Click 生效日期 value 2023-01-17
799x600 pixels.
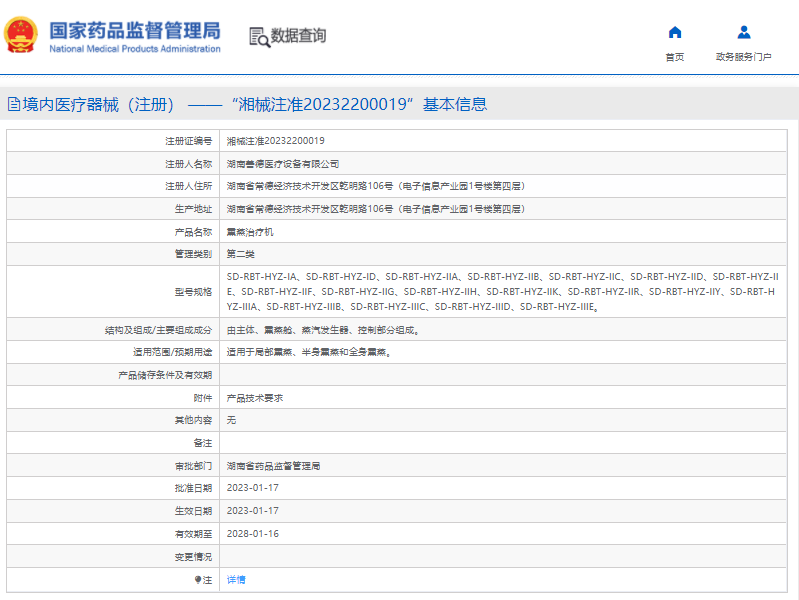pyautogui.click(x=253, y=511)
